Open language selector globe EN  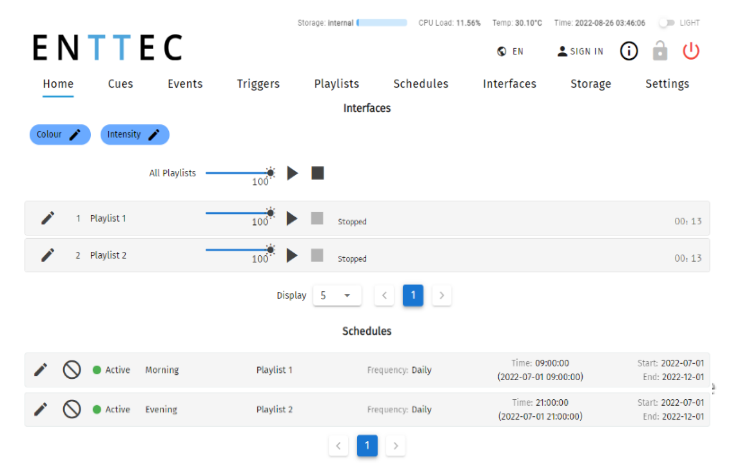click(510, 51)
